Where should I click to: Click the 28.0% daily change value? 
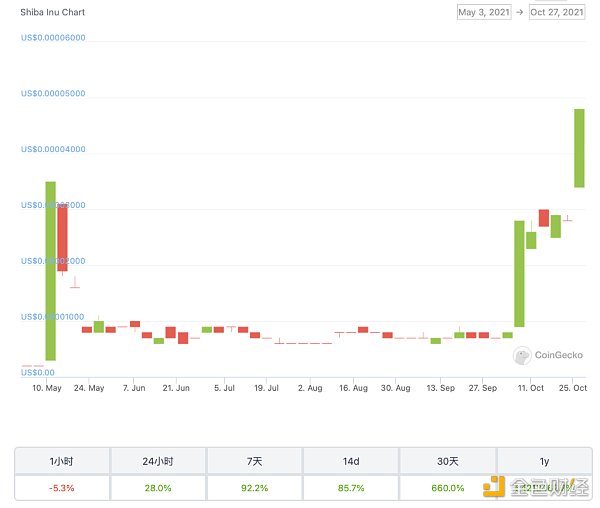158,488
